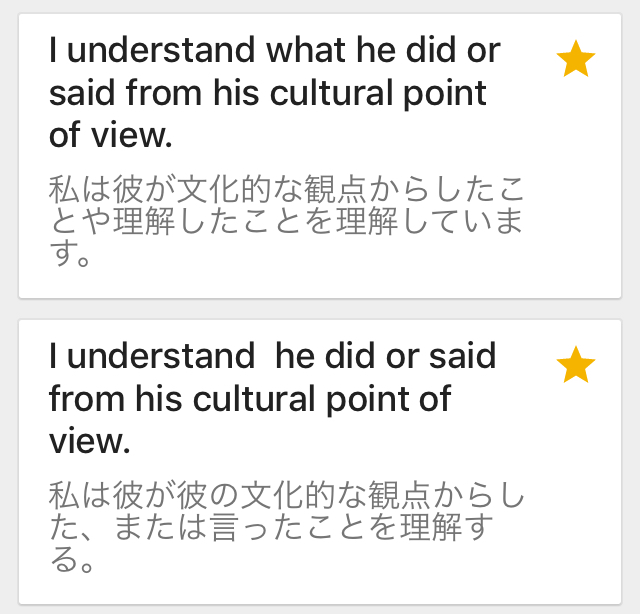Viewport: 640px width, 614px height.
Task: Tap the 'す。' line in the first card
Action: (71, 256)
